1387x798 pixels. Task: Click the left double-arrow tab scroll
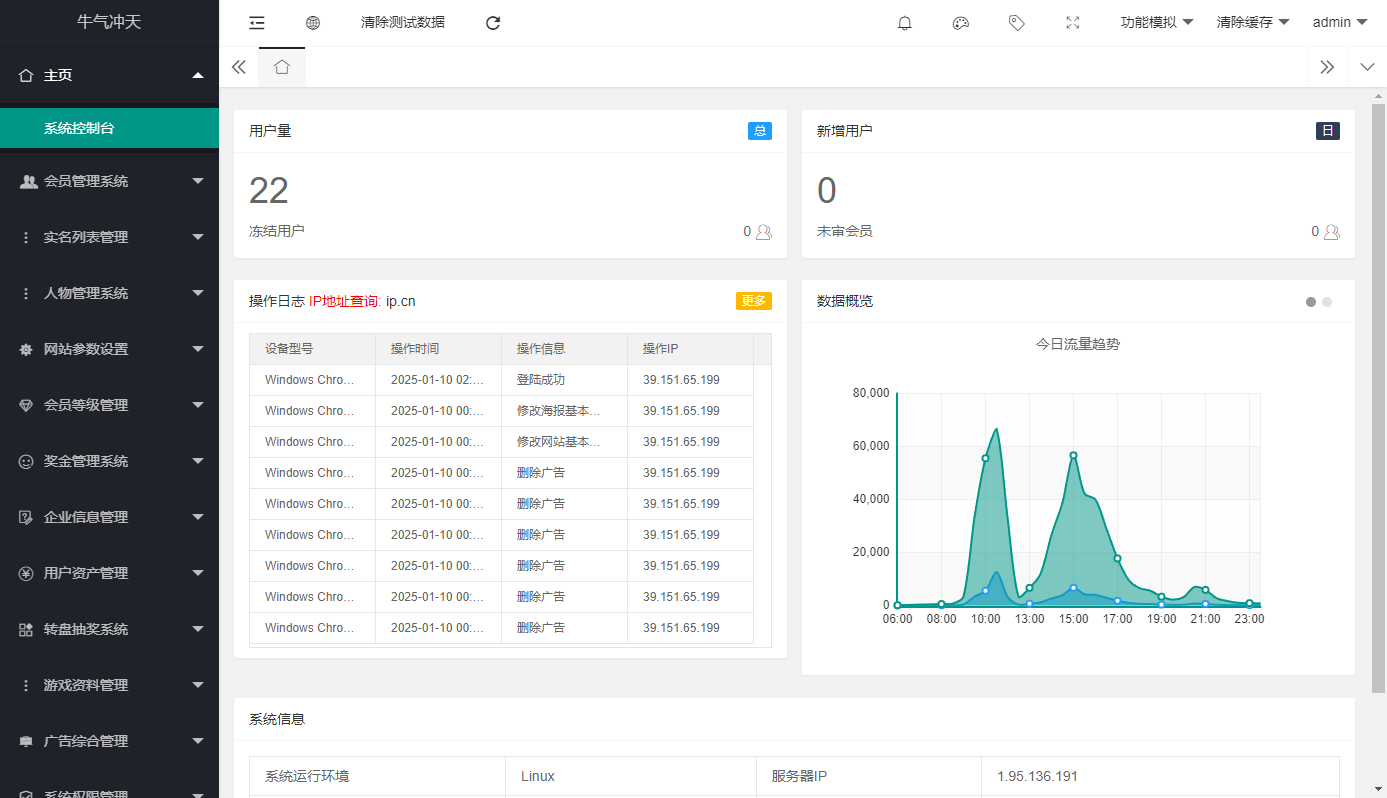(x=238, y=67)
